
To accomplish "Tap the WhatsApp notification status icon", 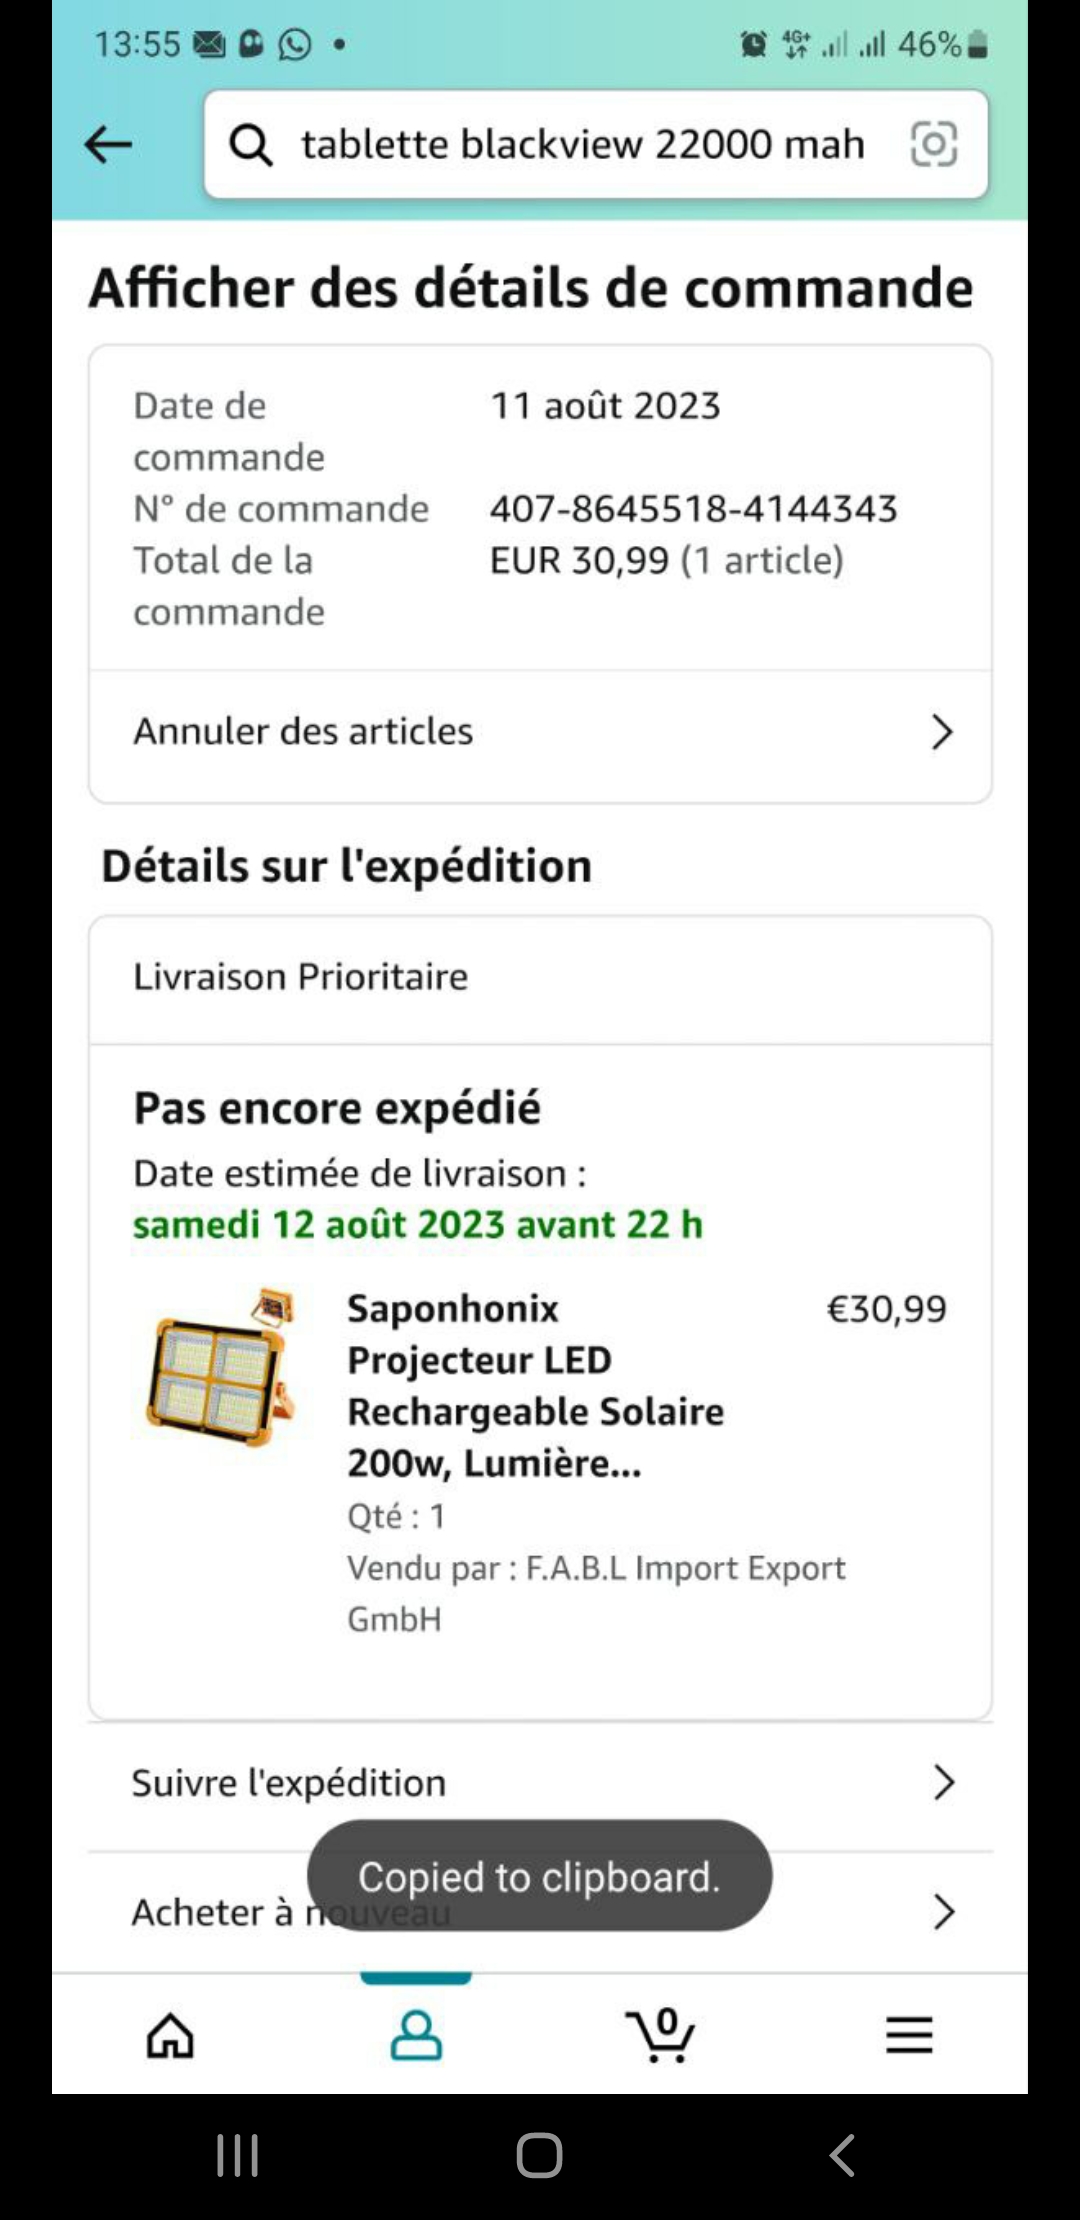I will click(x=295, y=44).
